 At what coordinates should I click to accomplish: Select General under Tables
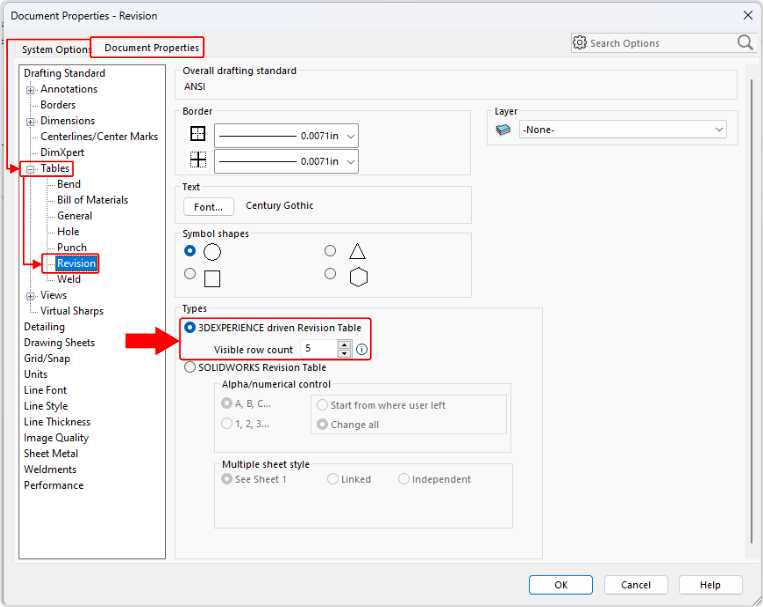pos(74,216)
